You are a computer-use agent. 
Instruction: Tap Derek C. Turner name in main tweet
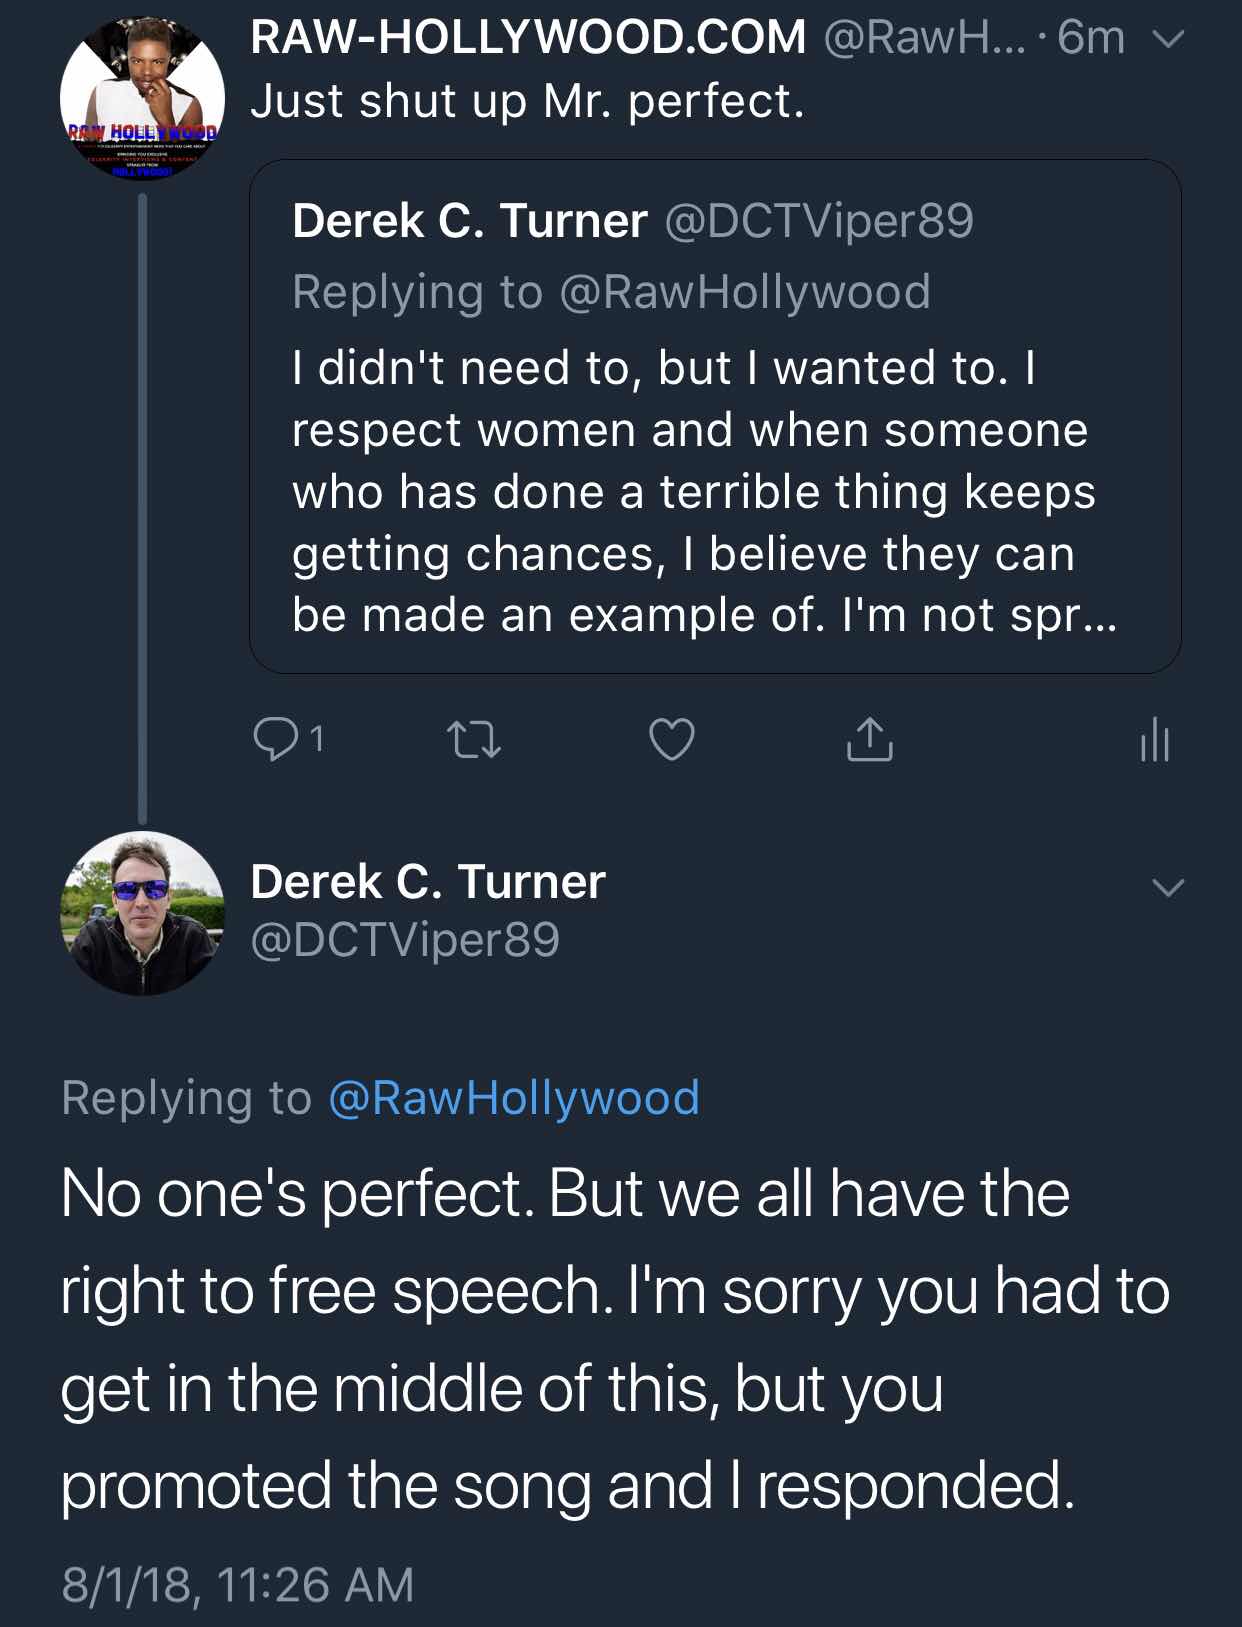[428, 882]
